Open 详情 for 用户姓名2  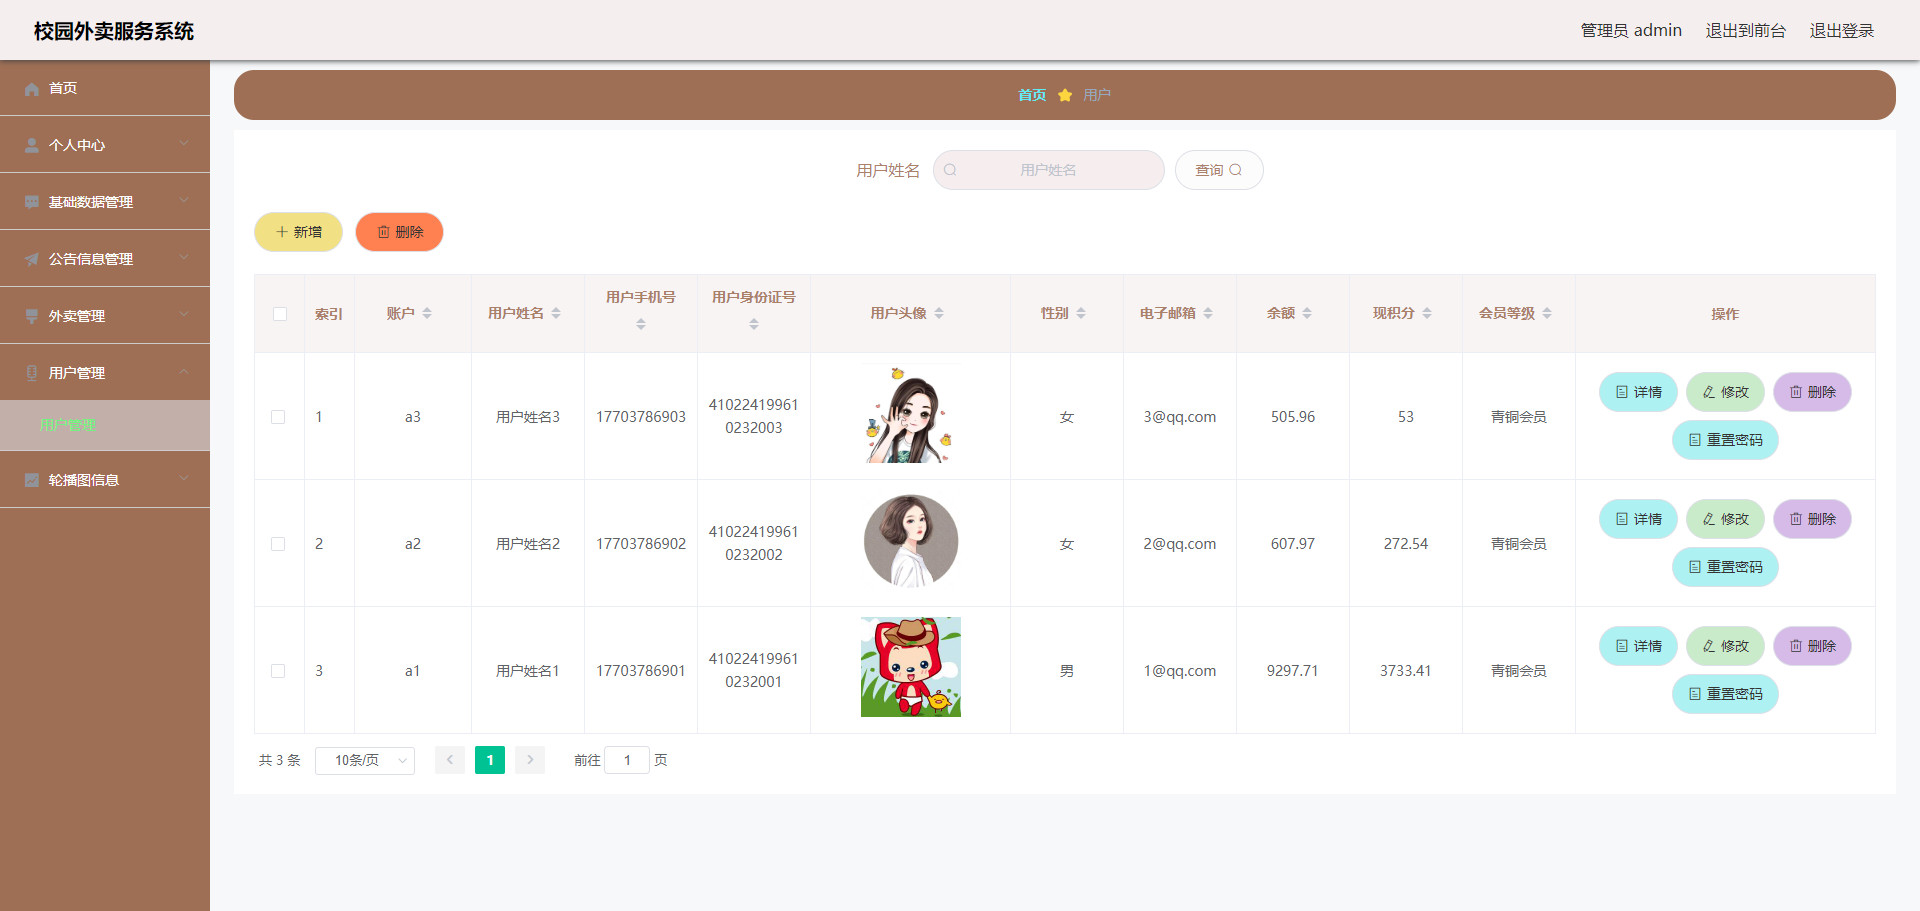click(x=1638, y=519)
